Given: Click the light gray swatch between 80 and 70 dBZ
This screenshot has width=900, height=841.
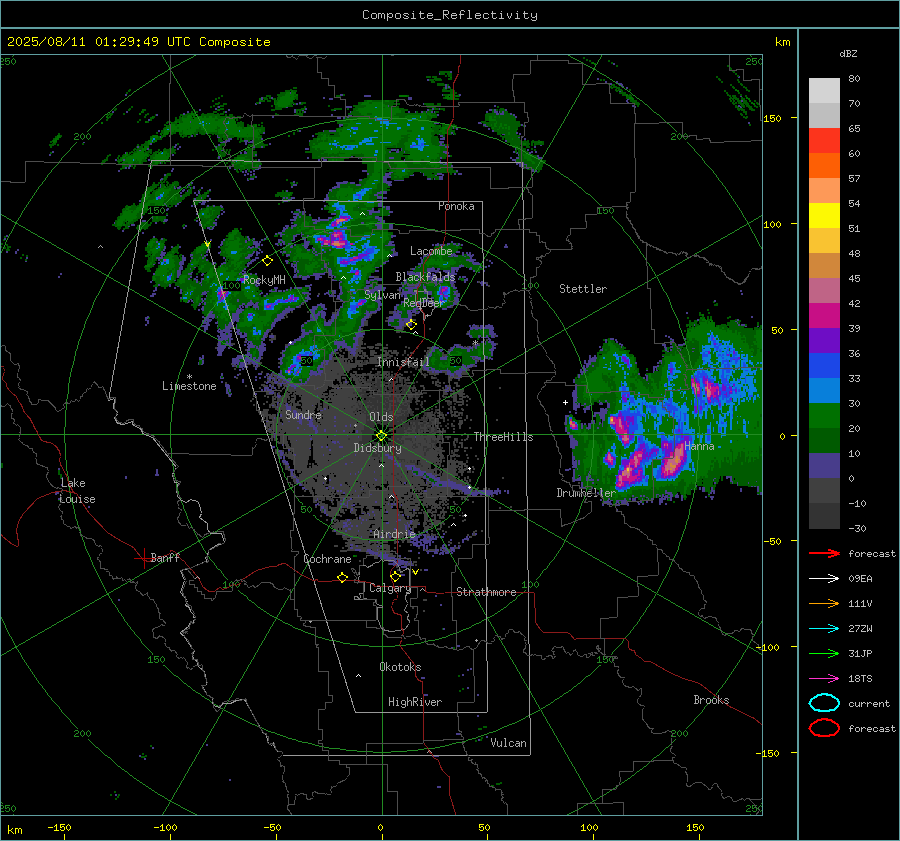Looking at the screenshot, I should (824, 91).
